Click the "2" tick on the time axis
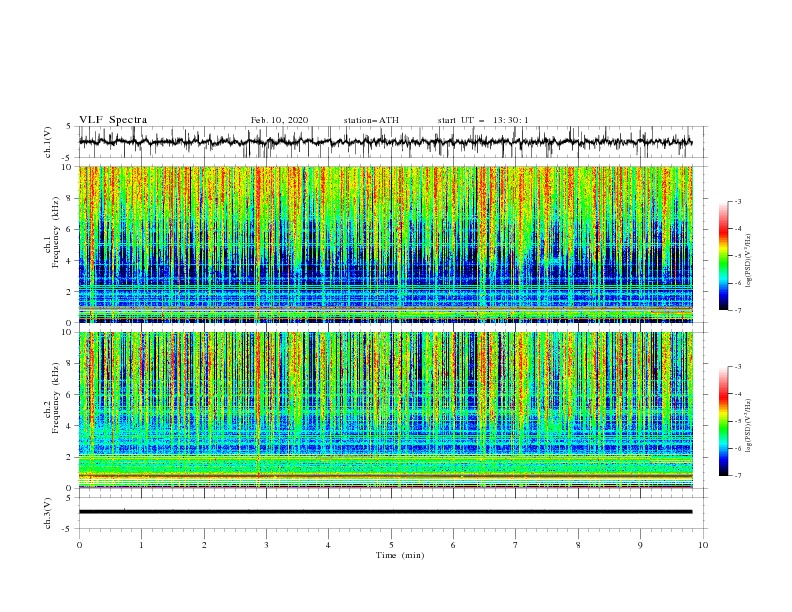The image size is (792, 612). pos(204,545)
